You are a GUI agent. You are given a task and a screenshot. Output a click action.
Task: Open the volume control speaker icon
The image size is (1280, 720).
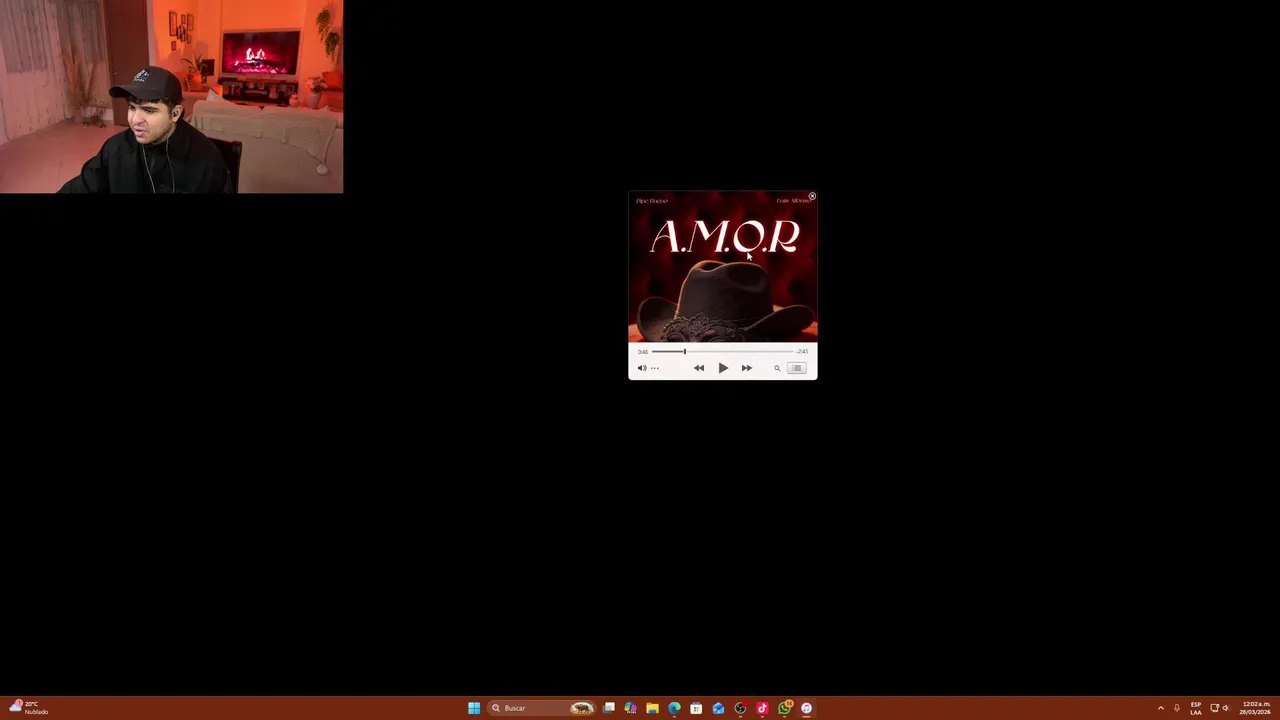coord(642,368)
